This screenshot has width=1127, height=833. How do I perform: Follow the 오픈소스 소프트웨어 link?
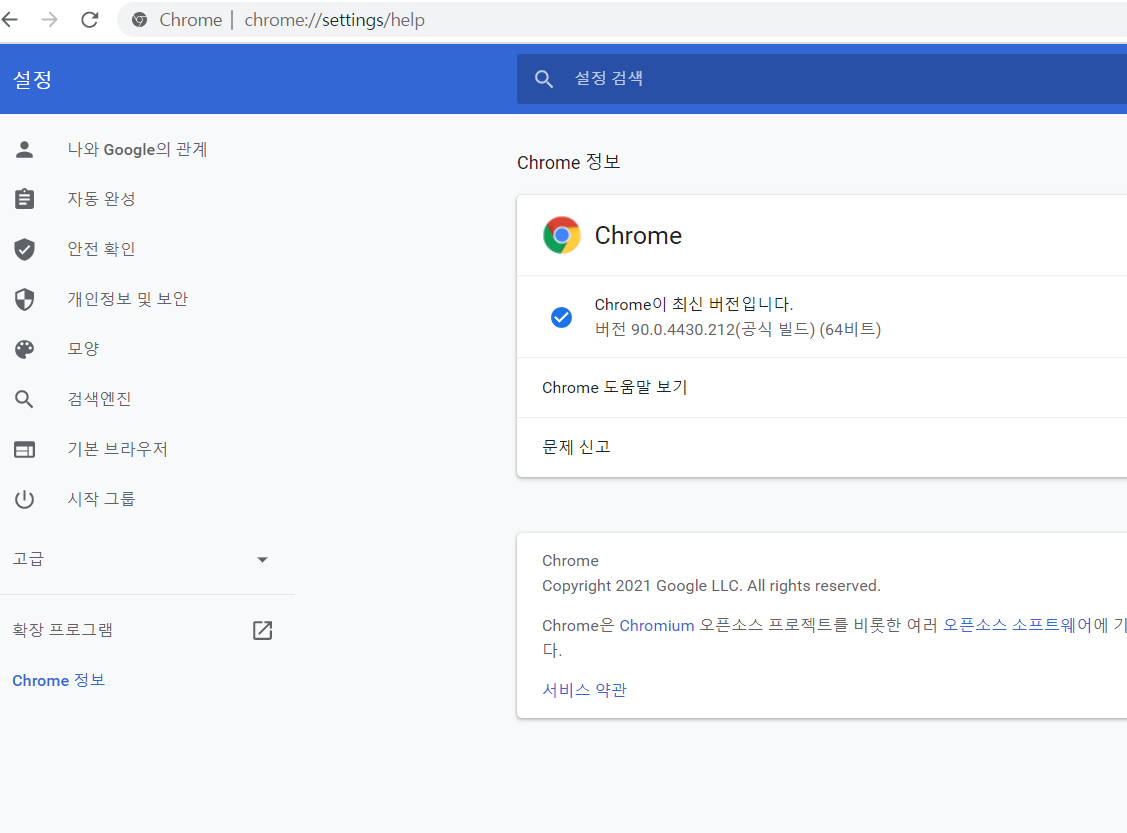(x=1017, y=625)
